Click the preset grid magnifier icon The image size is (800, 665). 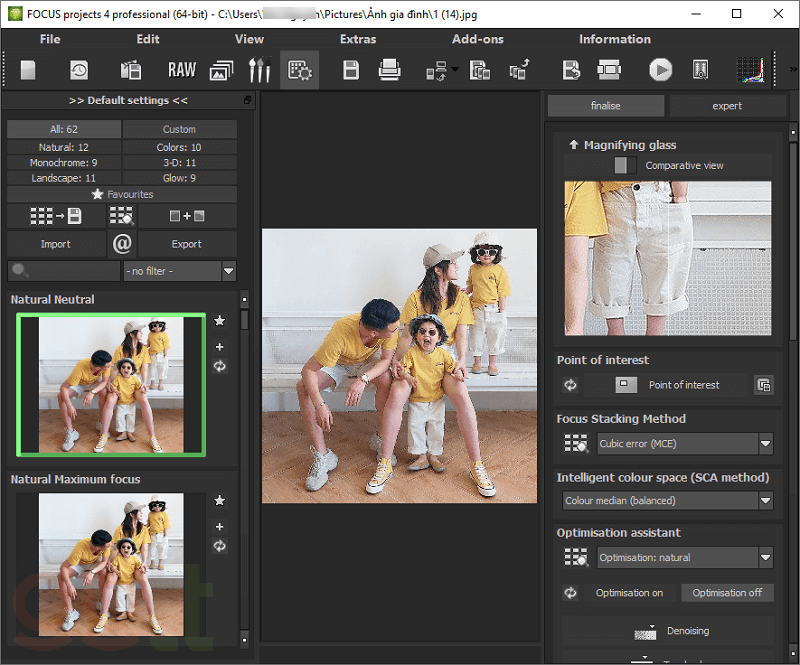122,216
